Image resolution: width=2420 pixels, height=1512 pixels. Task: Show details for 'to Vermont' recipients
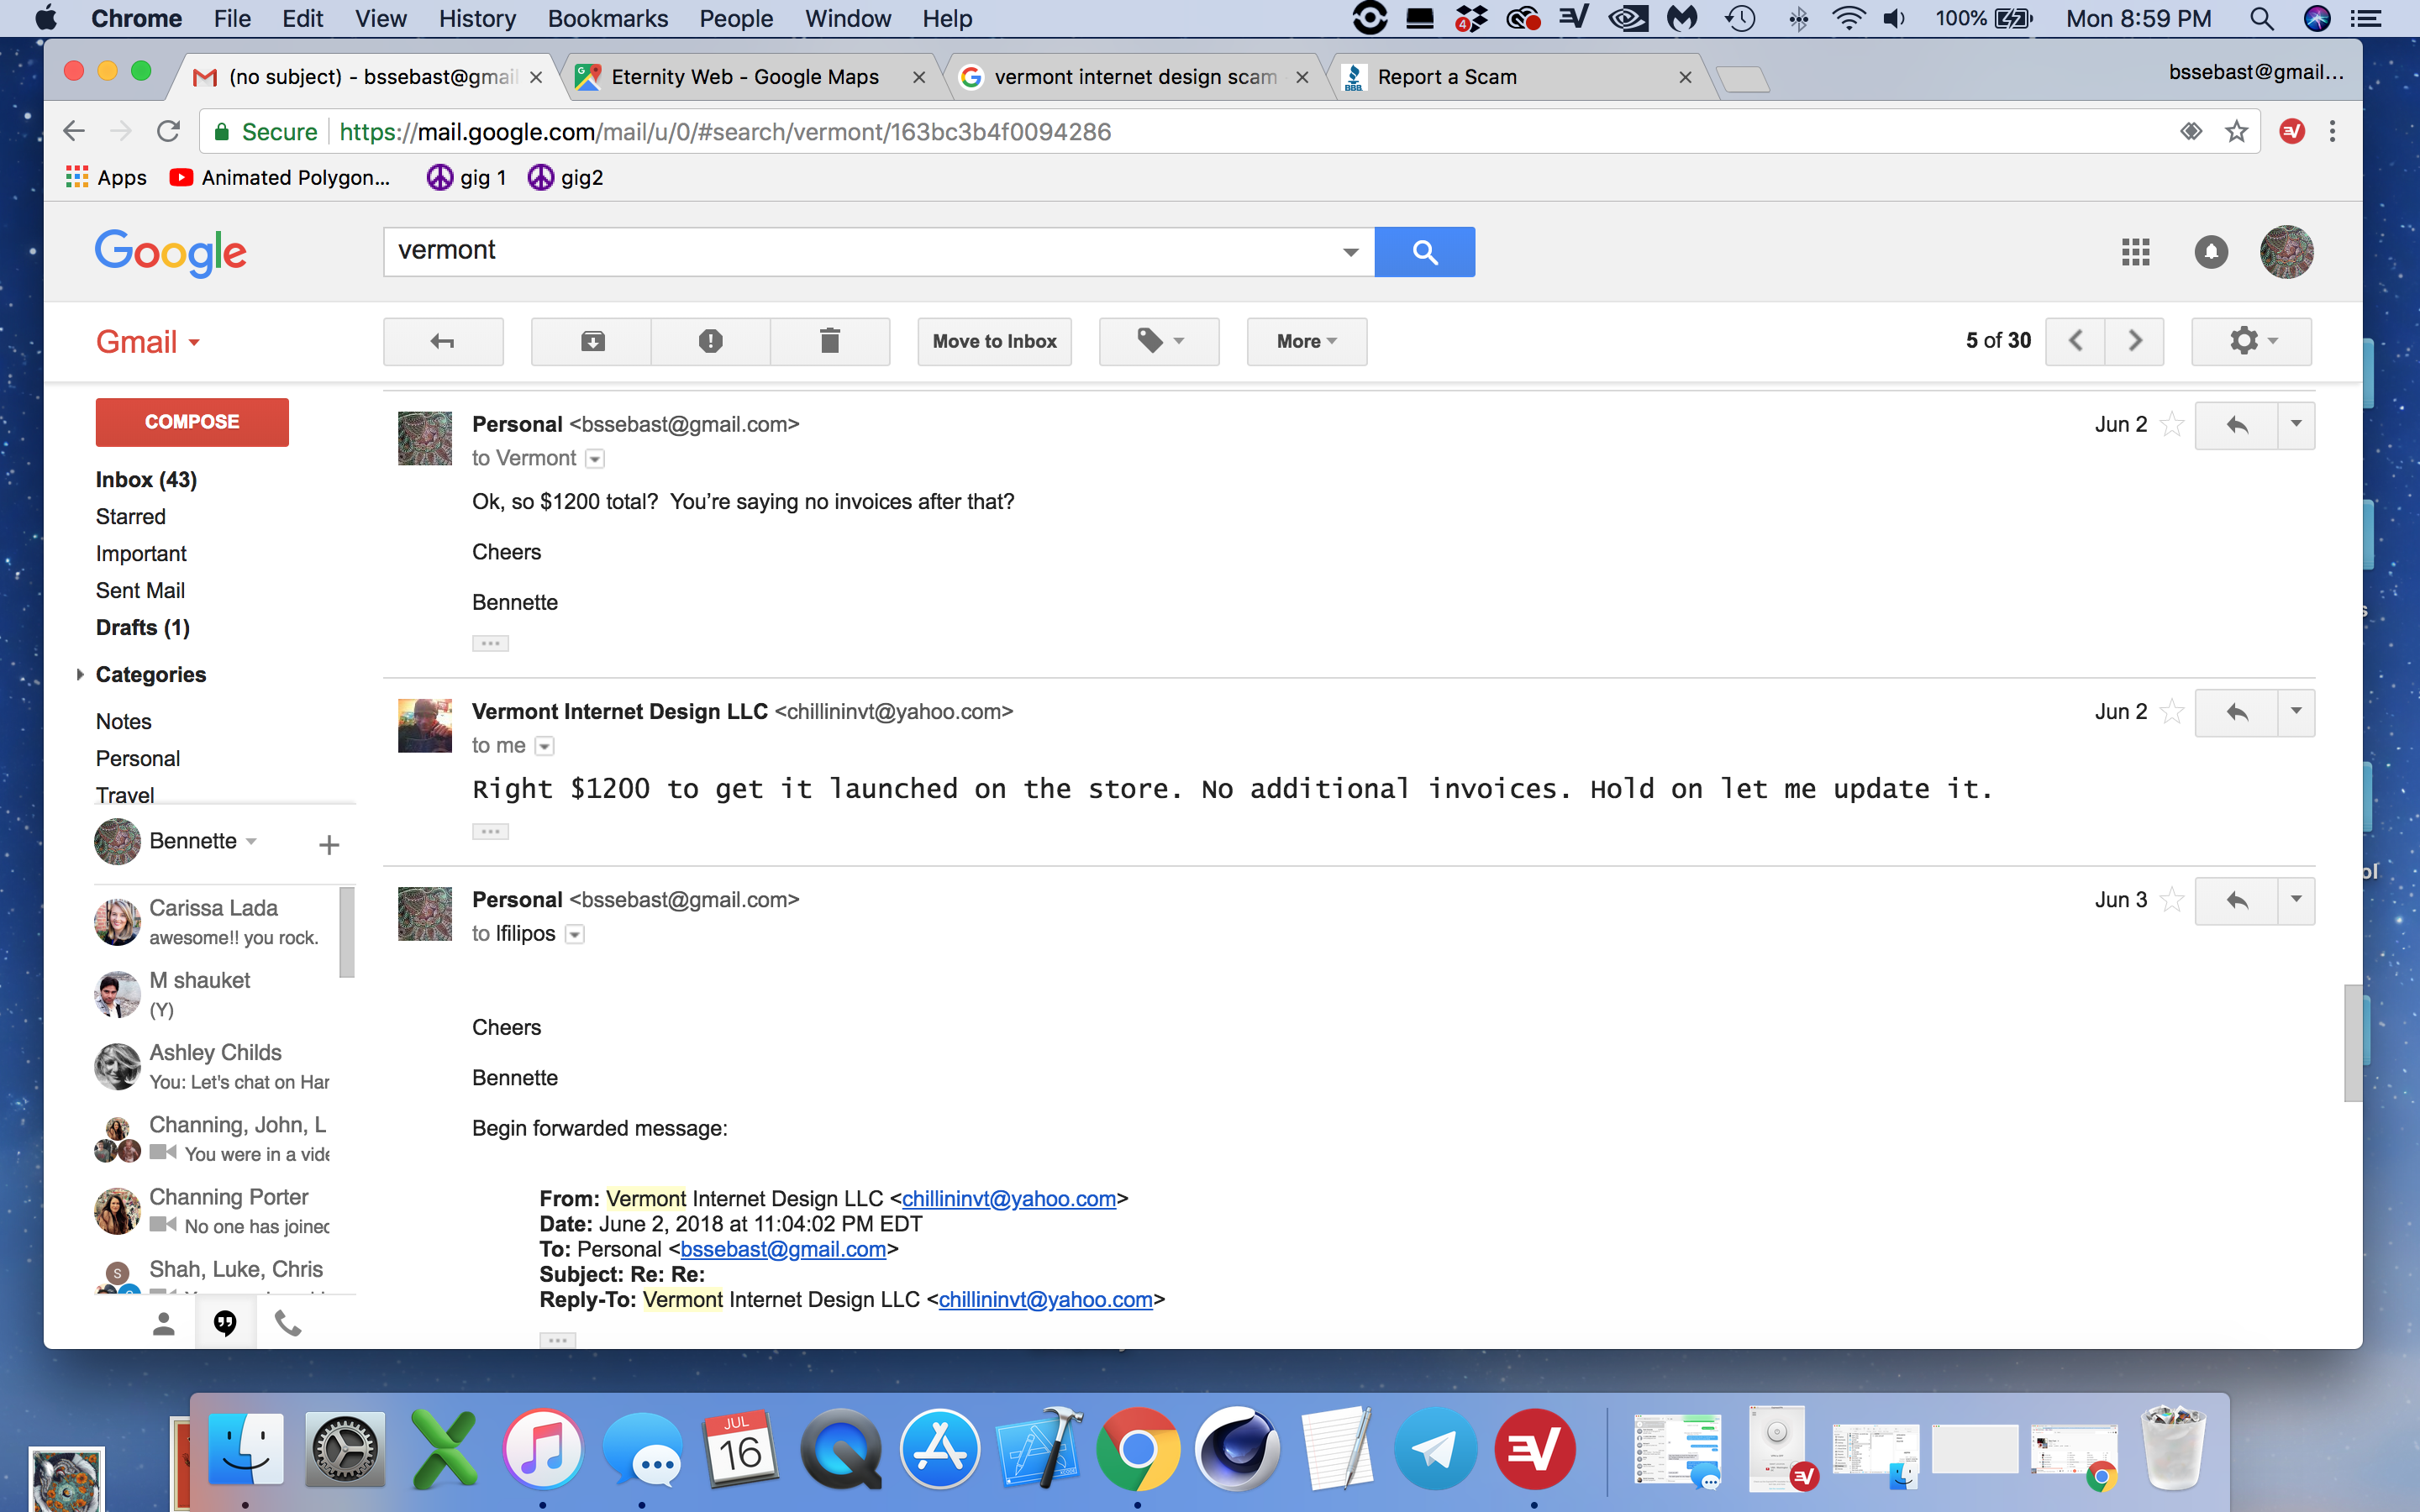pyautogui.click(x=595, y=459)
